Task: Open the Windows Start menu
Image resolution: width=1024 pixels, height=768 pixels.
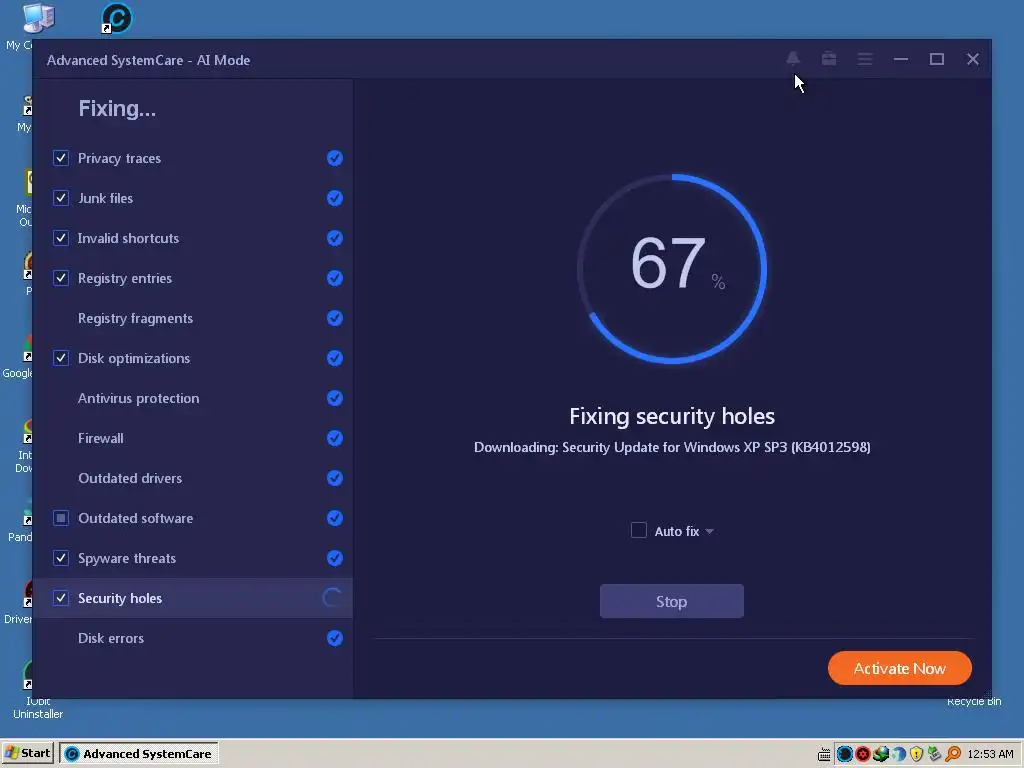Action: point(29,754)
